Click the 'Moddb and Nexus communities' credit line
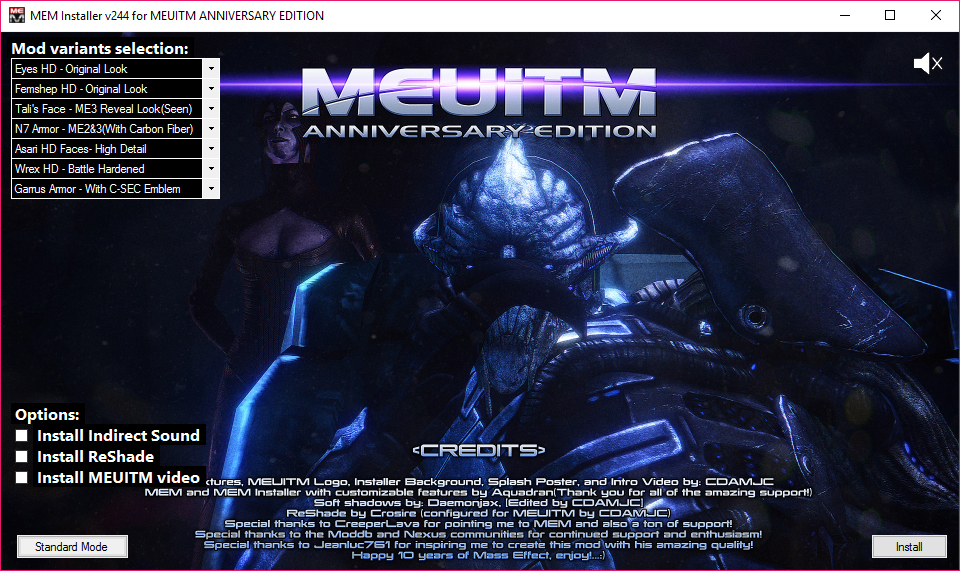Viewport: 960px width, 571px height. point(478,534)
